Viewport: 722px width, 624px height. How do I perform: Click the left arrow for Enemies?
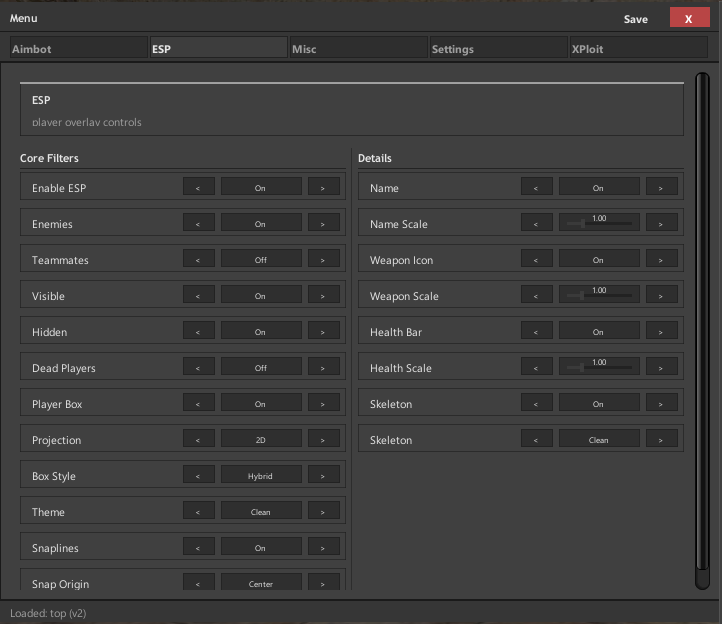tap(198, 222)
